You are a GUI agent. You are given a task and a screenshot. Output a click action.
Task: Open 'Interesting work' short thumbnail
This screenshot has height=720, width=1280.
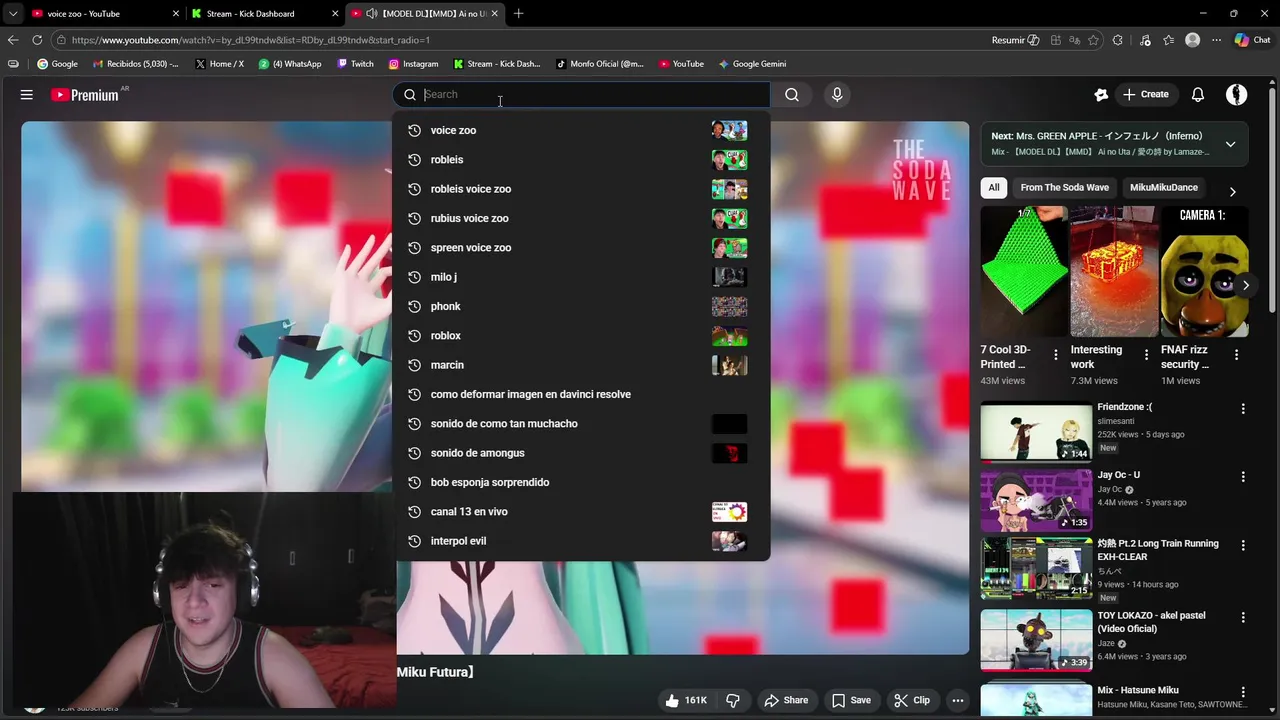[1113, 271]
